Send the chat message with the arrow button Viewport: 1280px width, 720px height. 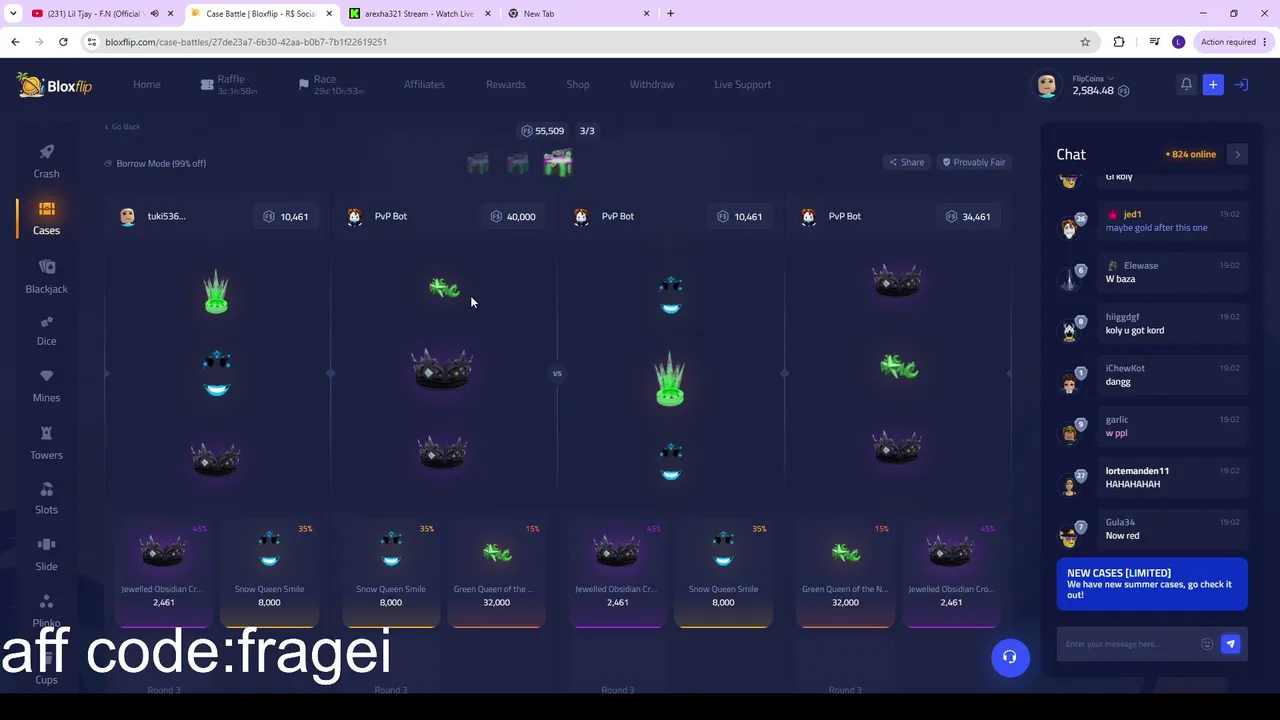point(1230,644)
